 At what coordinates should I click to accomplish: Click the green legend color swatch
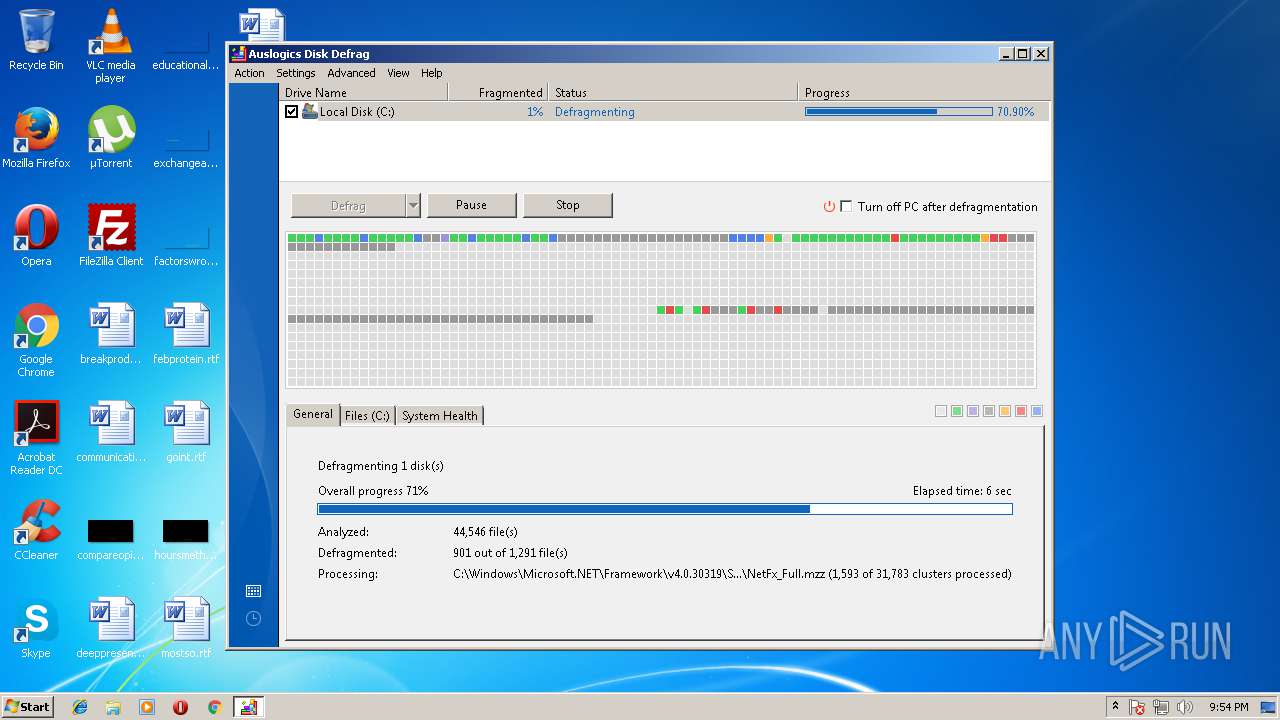tap(957, 411)
